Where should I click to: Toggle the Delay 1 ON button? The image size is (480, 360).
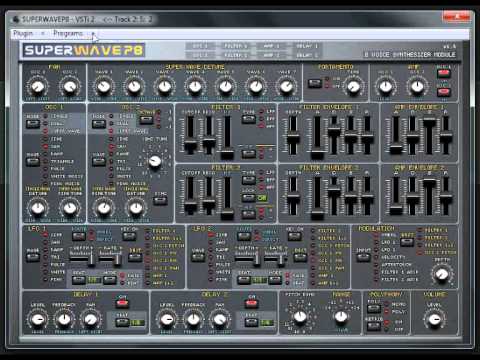122,303
